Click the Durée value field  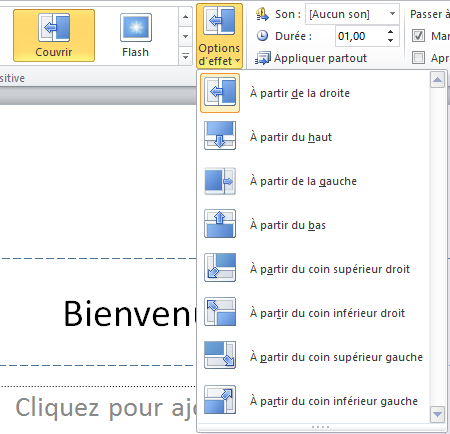click(360, 36)
